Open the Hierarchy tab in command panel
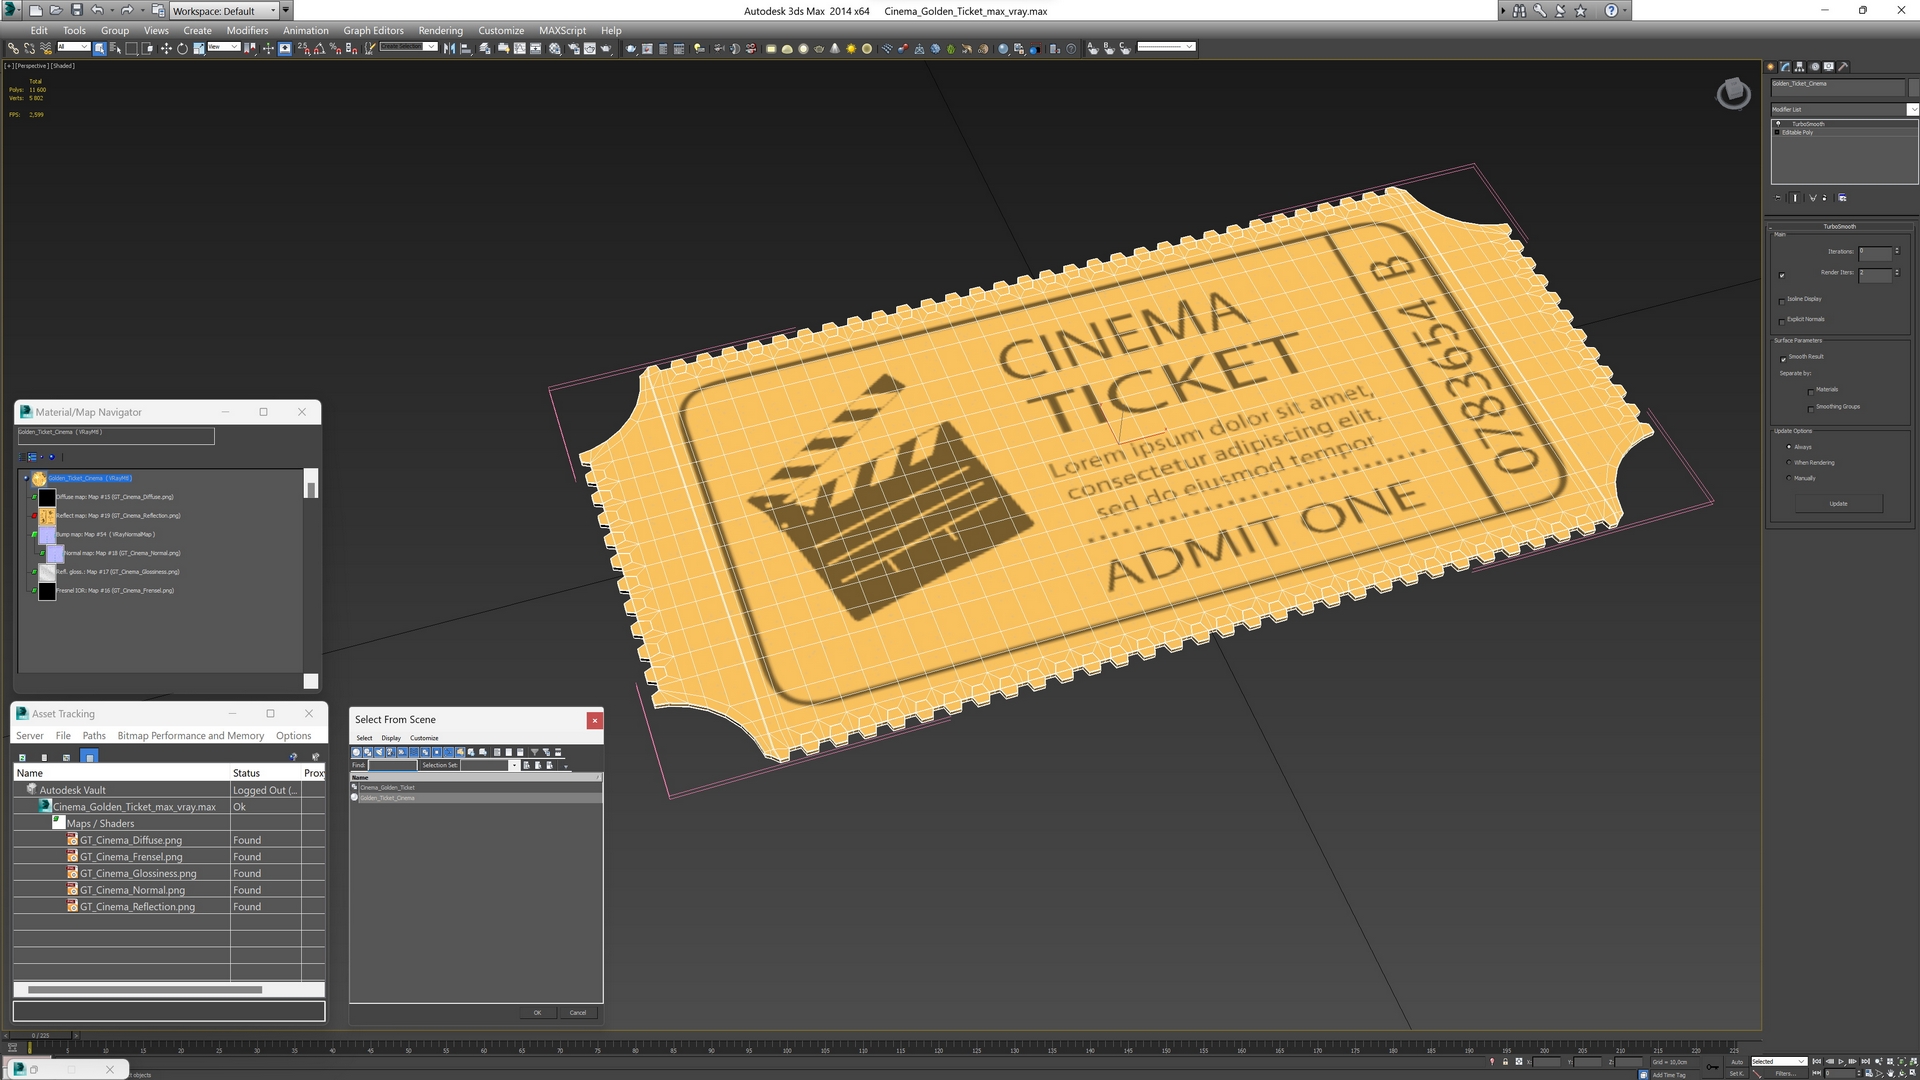Screen dimensions: 1920x1080 (1800, 67)
